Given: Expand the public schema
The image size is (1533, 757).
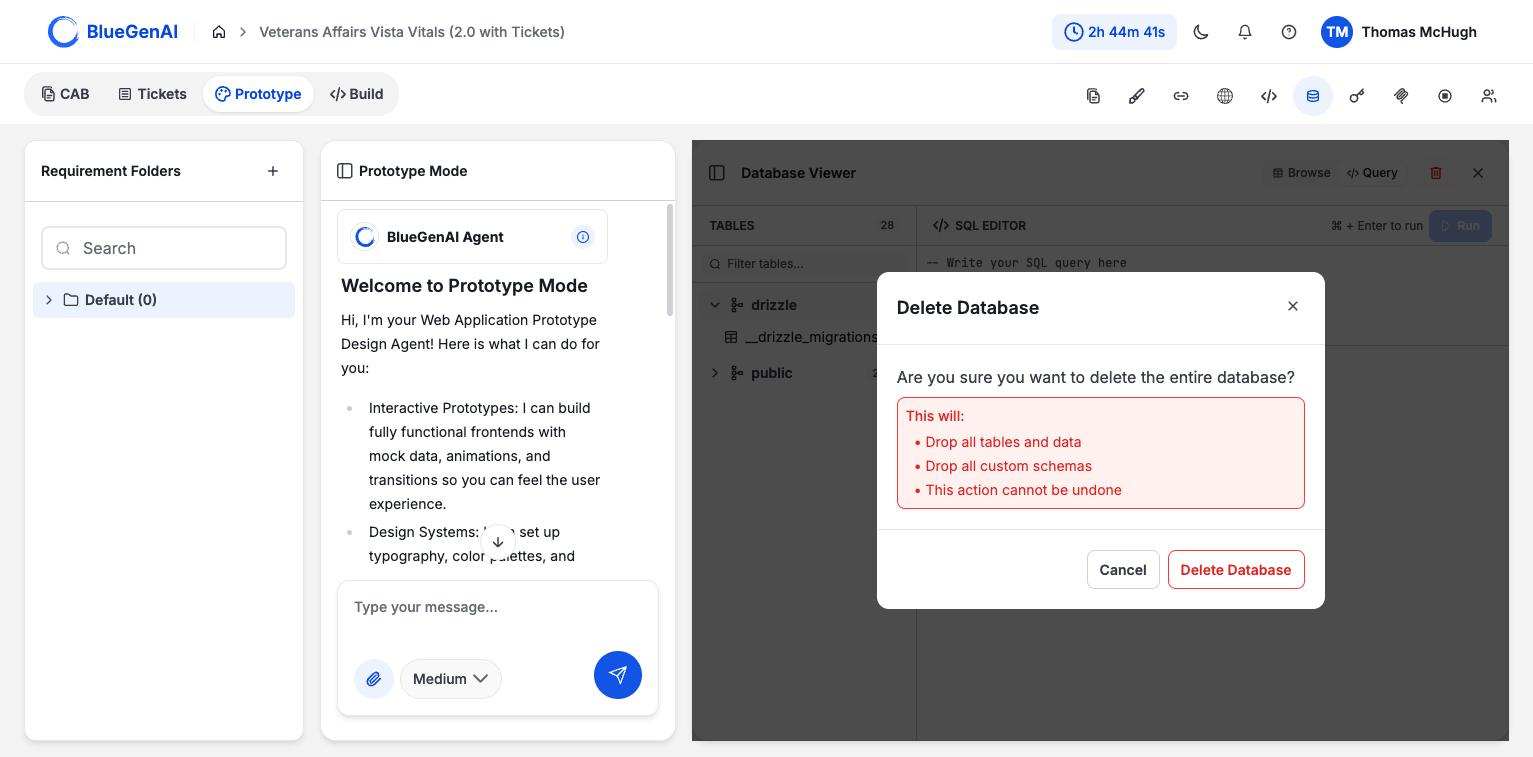Looking at the screenshot, I should coord(715,373).
